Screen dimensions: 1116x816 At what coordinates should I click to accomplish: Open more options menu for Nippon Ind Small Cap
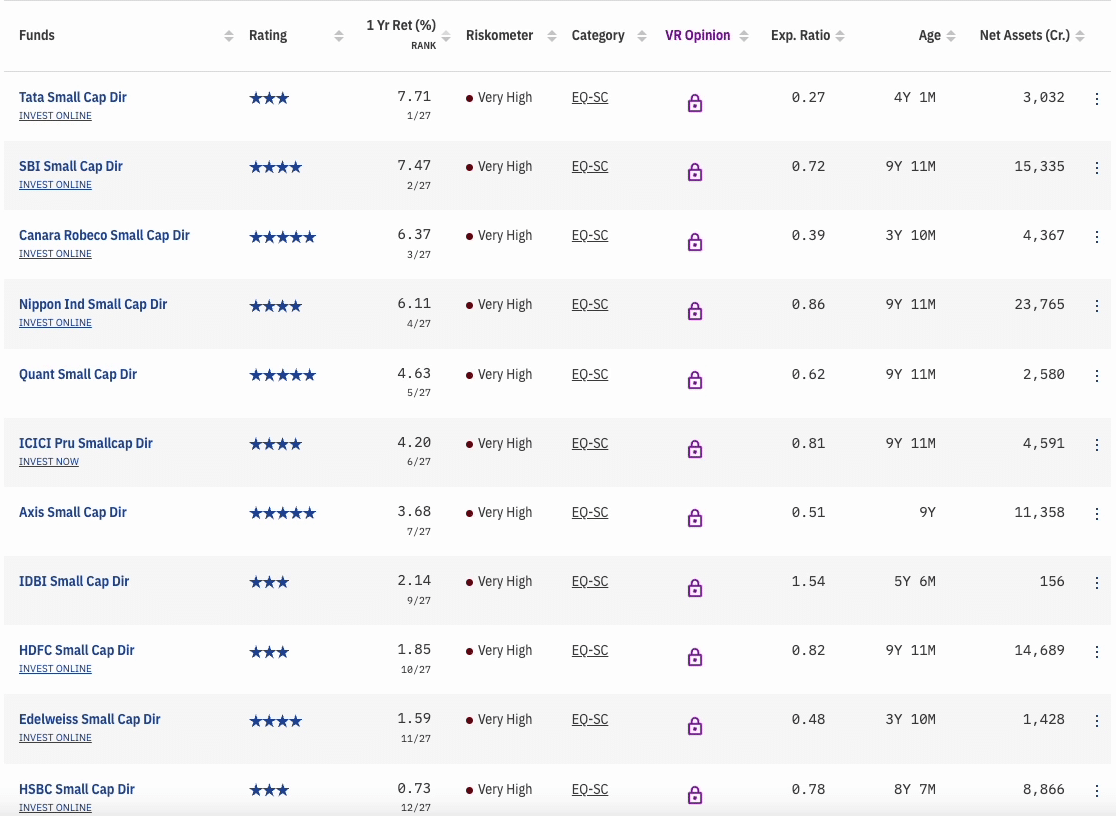(x=1096, y=306)
